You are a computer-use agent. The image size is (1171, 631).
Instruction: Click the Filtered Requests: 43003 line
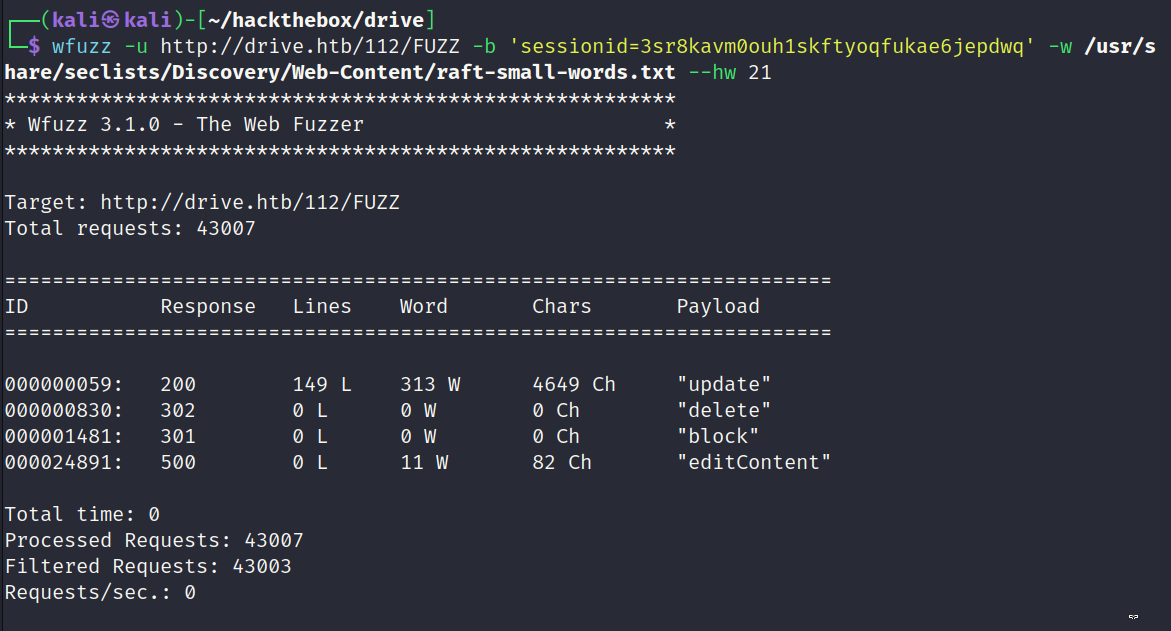tap(148, 567)
